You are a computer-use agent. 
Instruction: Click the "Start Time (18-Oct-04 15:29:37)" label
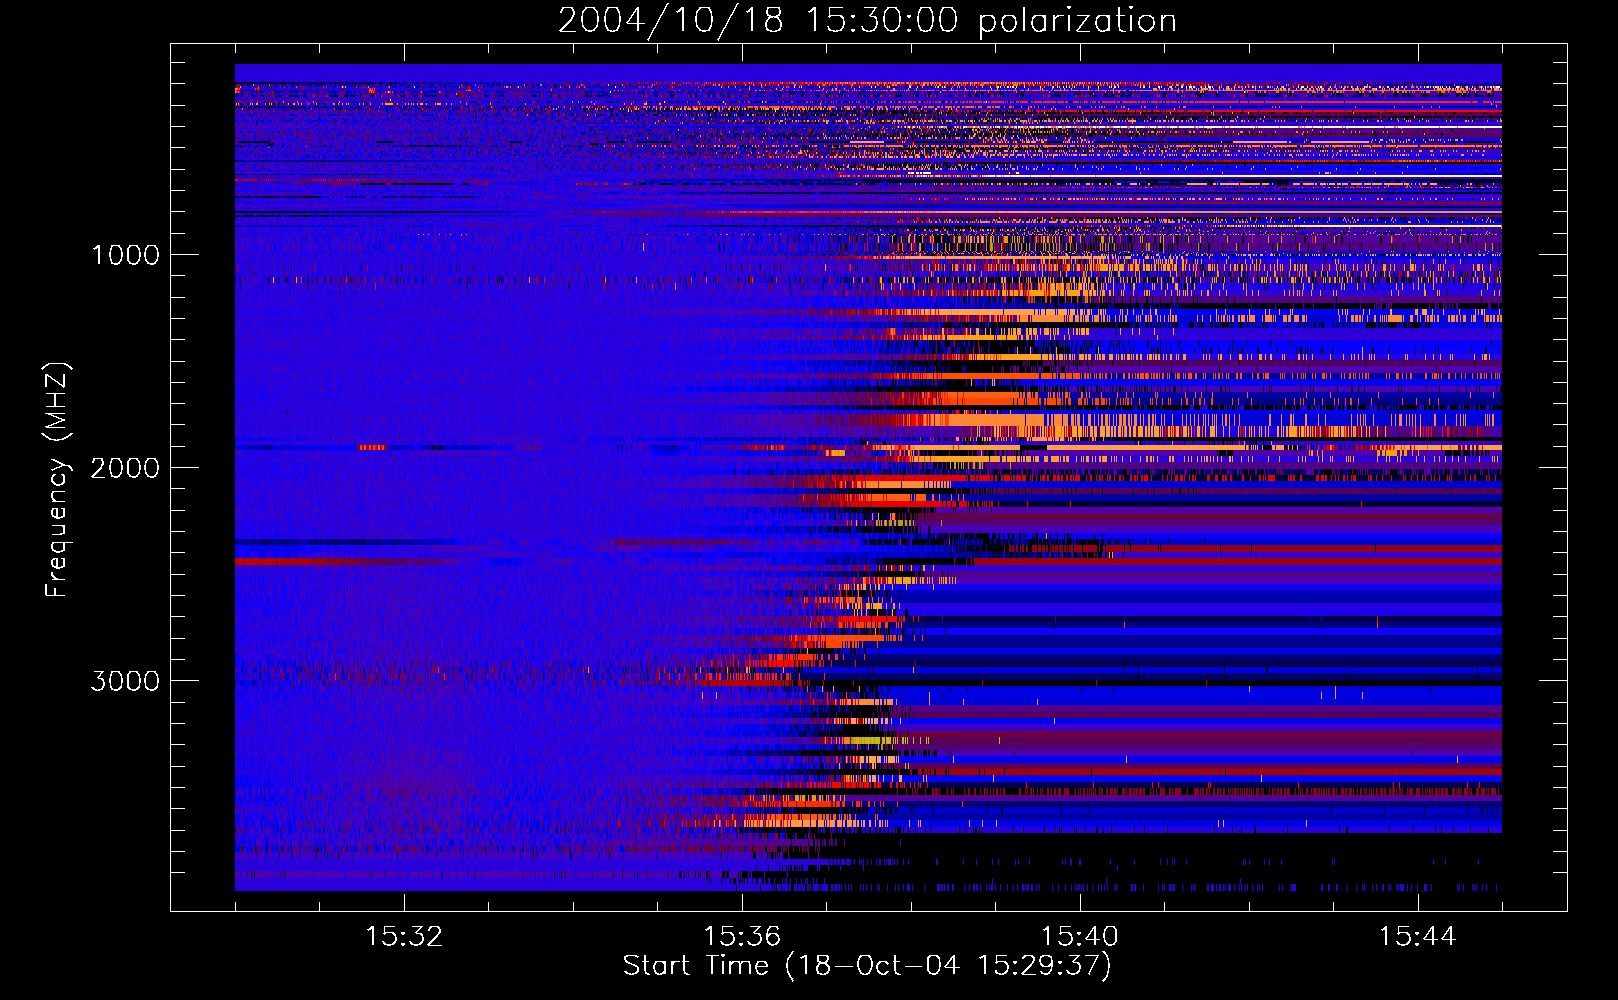pos(867,966)
